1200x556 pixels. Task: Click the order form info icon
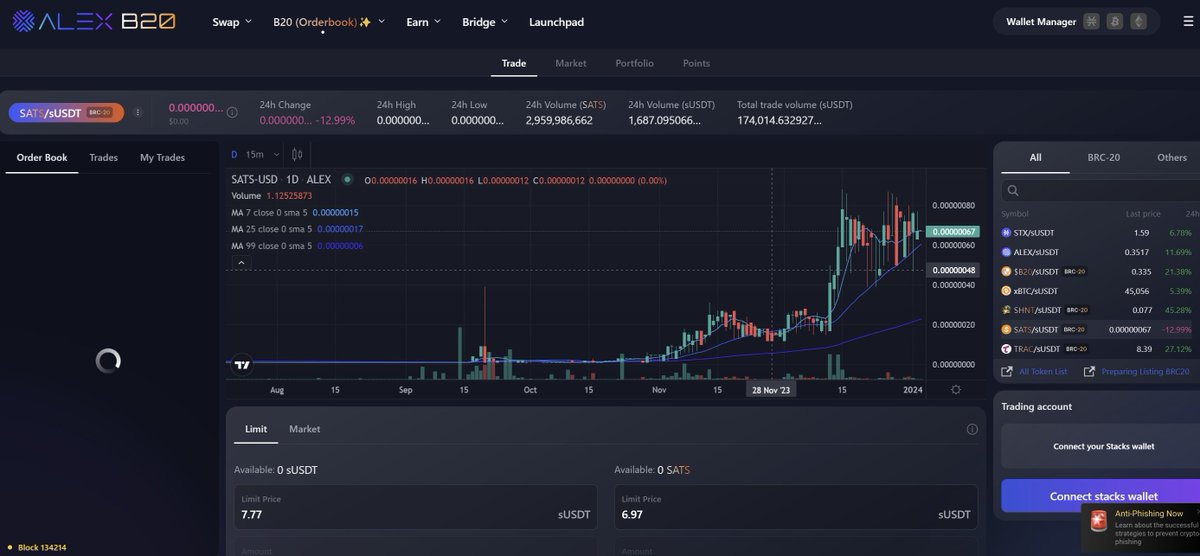pos(972,429)
